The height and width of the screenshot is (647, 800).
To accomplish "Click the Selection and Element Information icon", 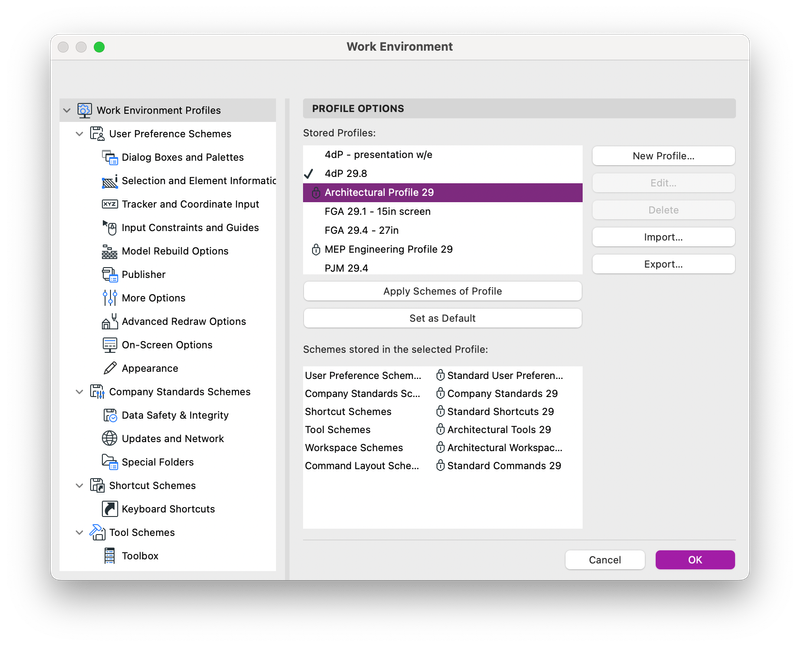I will coord(110,181).
